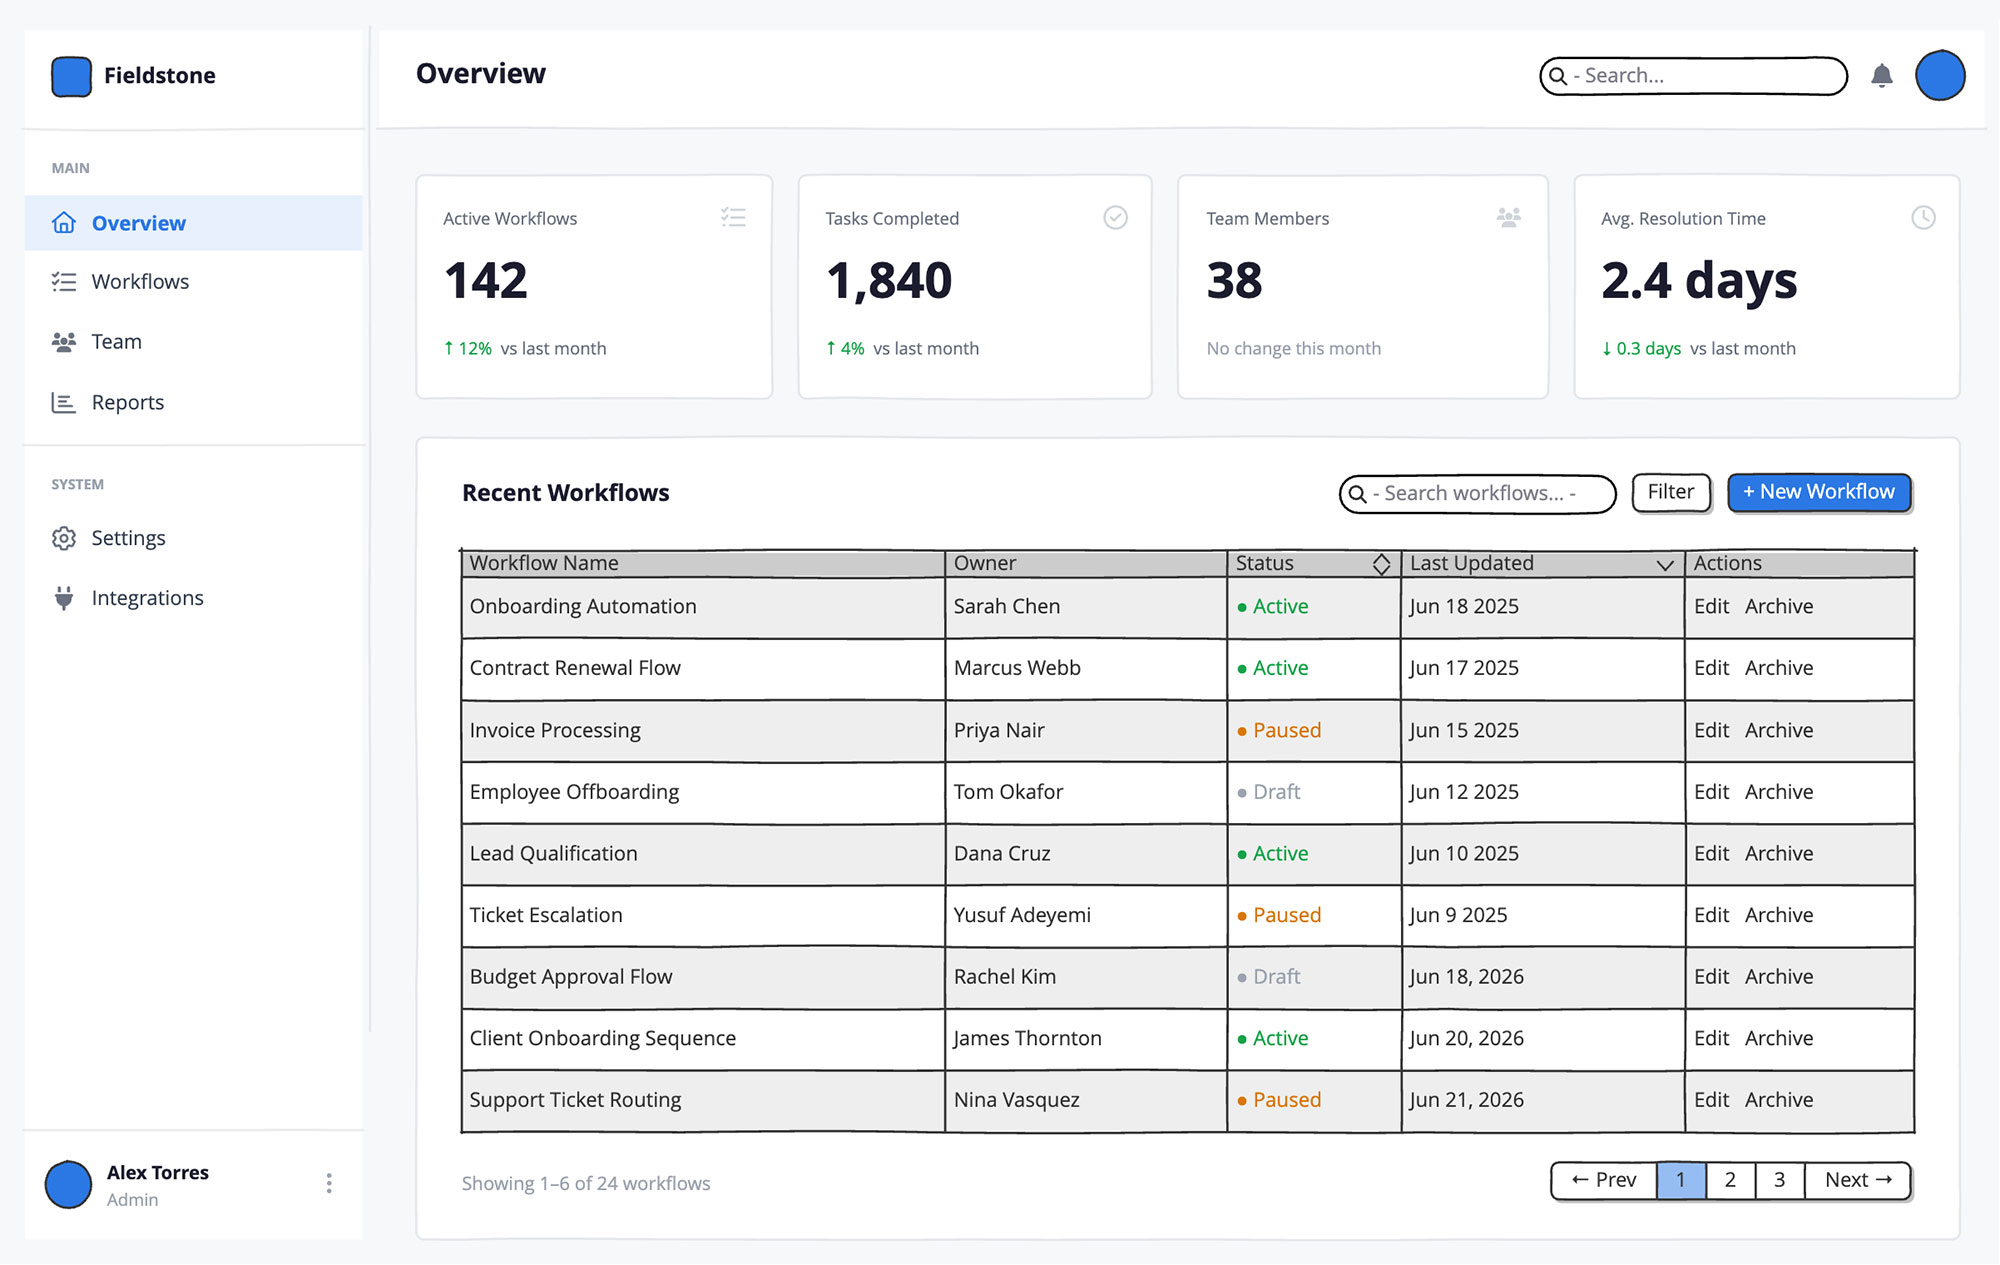Navigate to Reports in sidebar
Image resolution: width=2000 pixels, height=1265 pixels.
pyautogui.click(x=194, y=403)
